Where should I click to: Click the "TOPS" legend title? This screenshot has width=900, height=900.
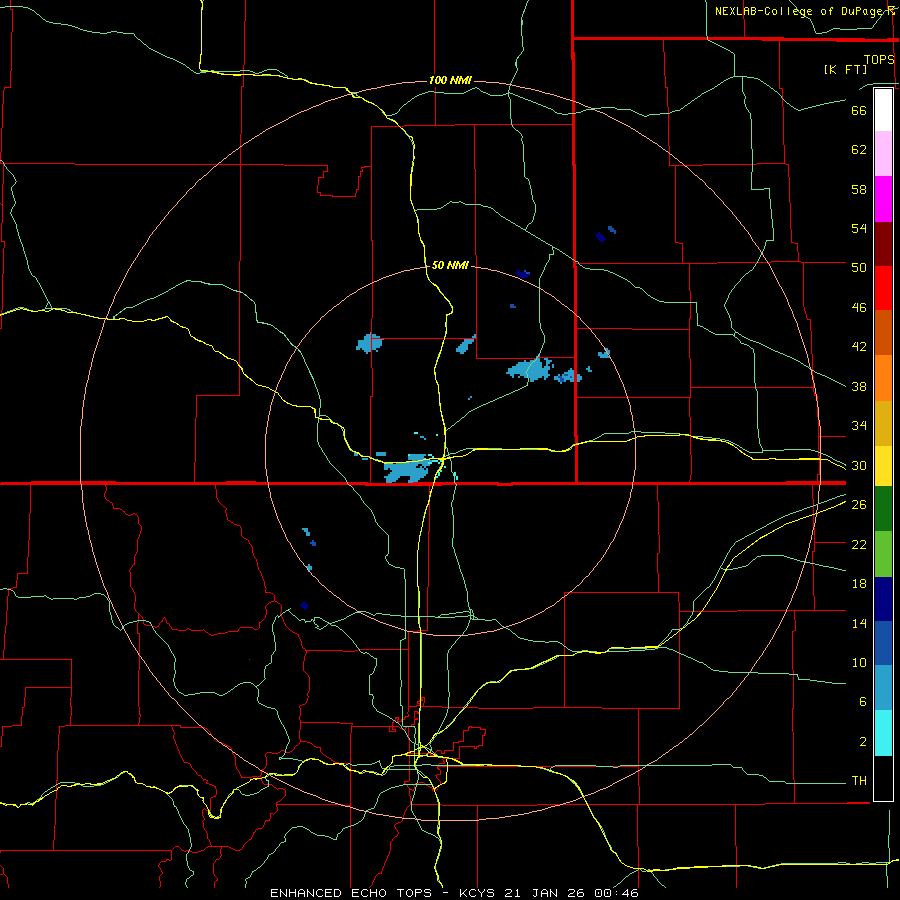pyautogui.click(x=879, y=59)
